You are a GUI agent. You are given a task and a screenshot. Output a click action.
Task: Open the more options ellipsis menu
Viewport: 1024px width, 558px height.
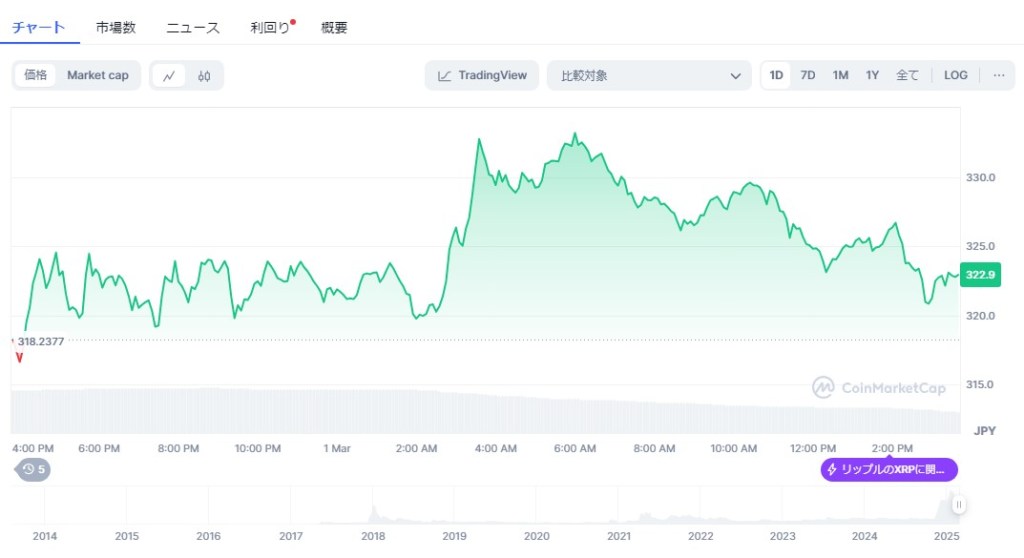998,75
